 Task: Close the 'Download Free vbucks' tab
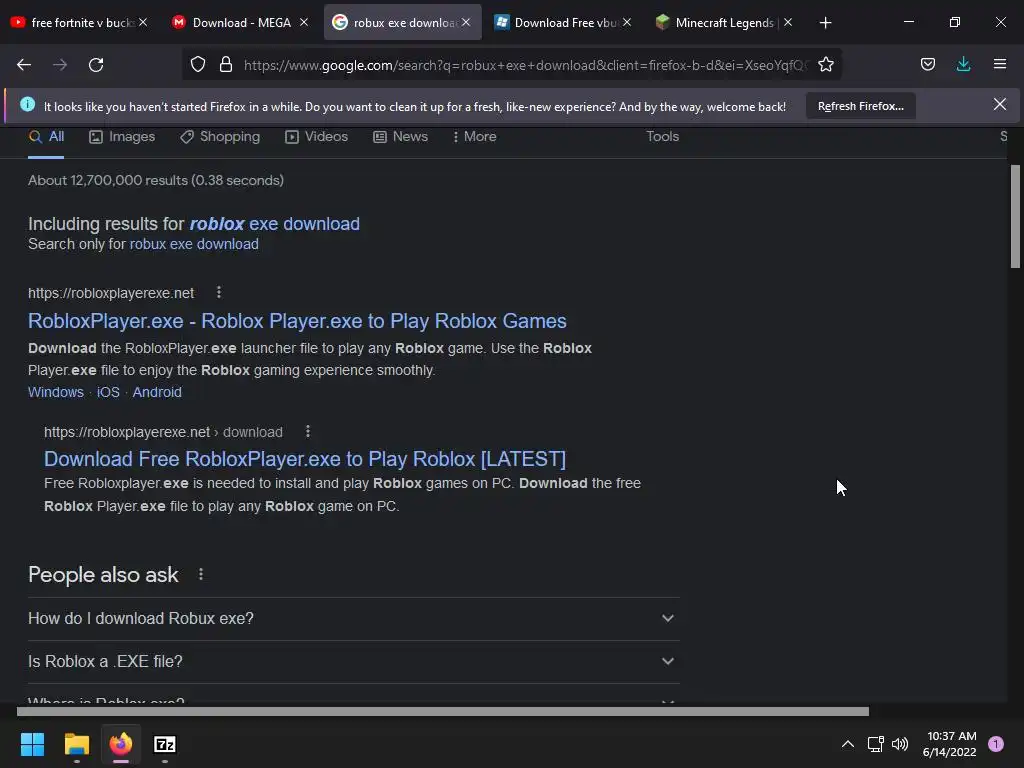627,22
